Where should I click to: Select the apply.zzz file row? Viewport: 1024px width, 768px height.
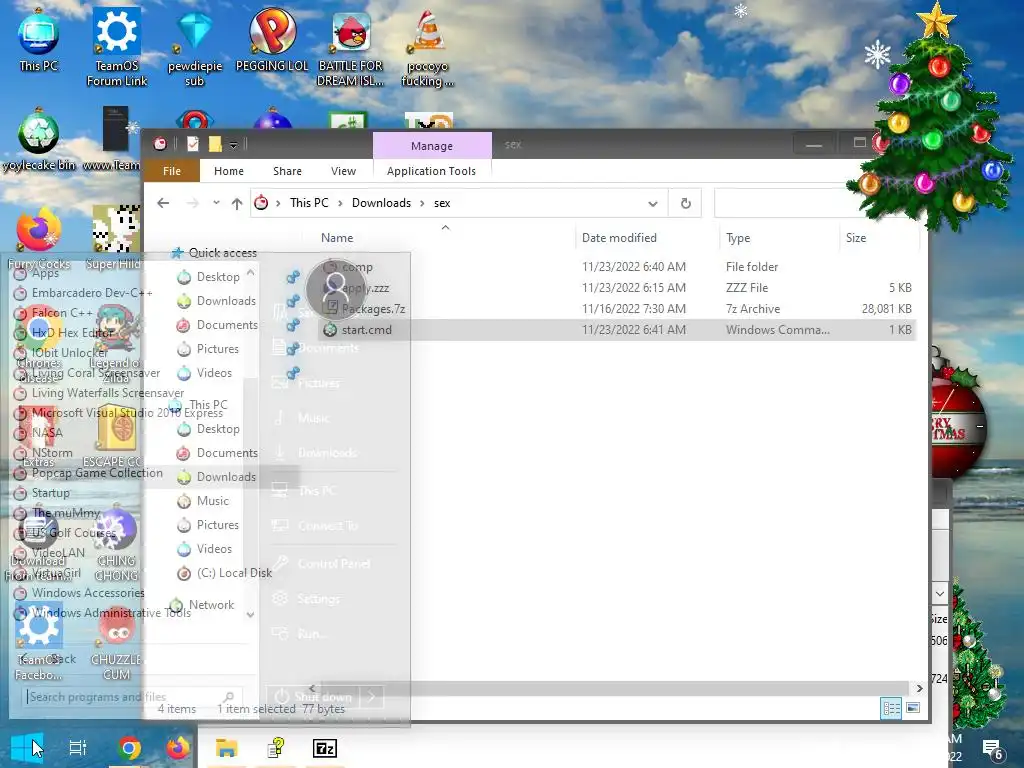point(617,288)
